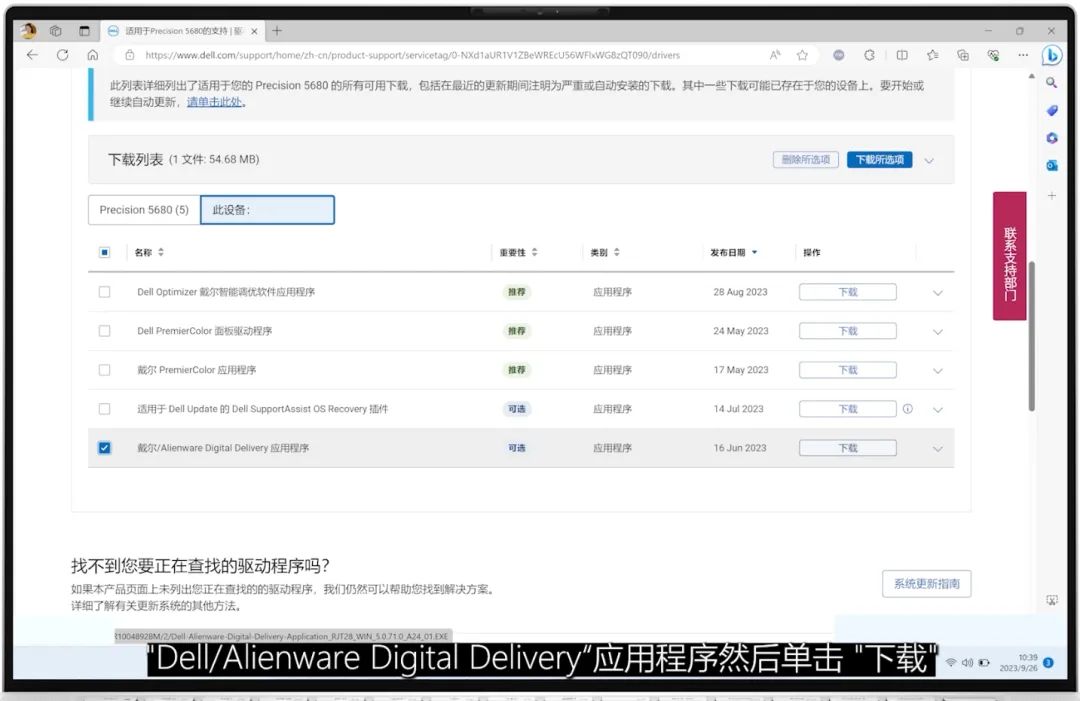The width and height of the screenshot is (1080, 701).
Task: Download Dell Optimizer via 下载 button
Action: pos(848,292)
